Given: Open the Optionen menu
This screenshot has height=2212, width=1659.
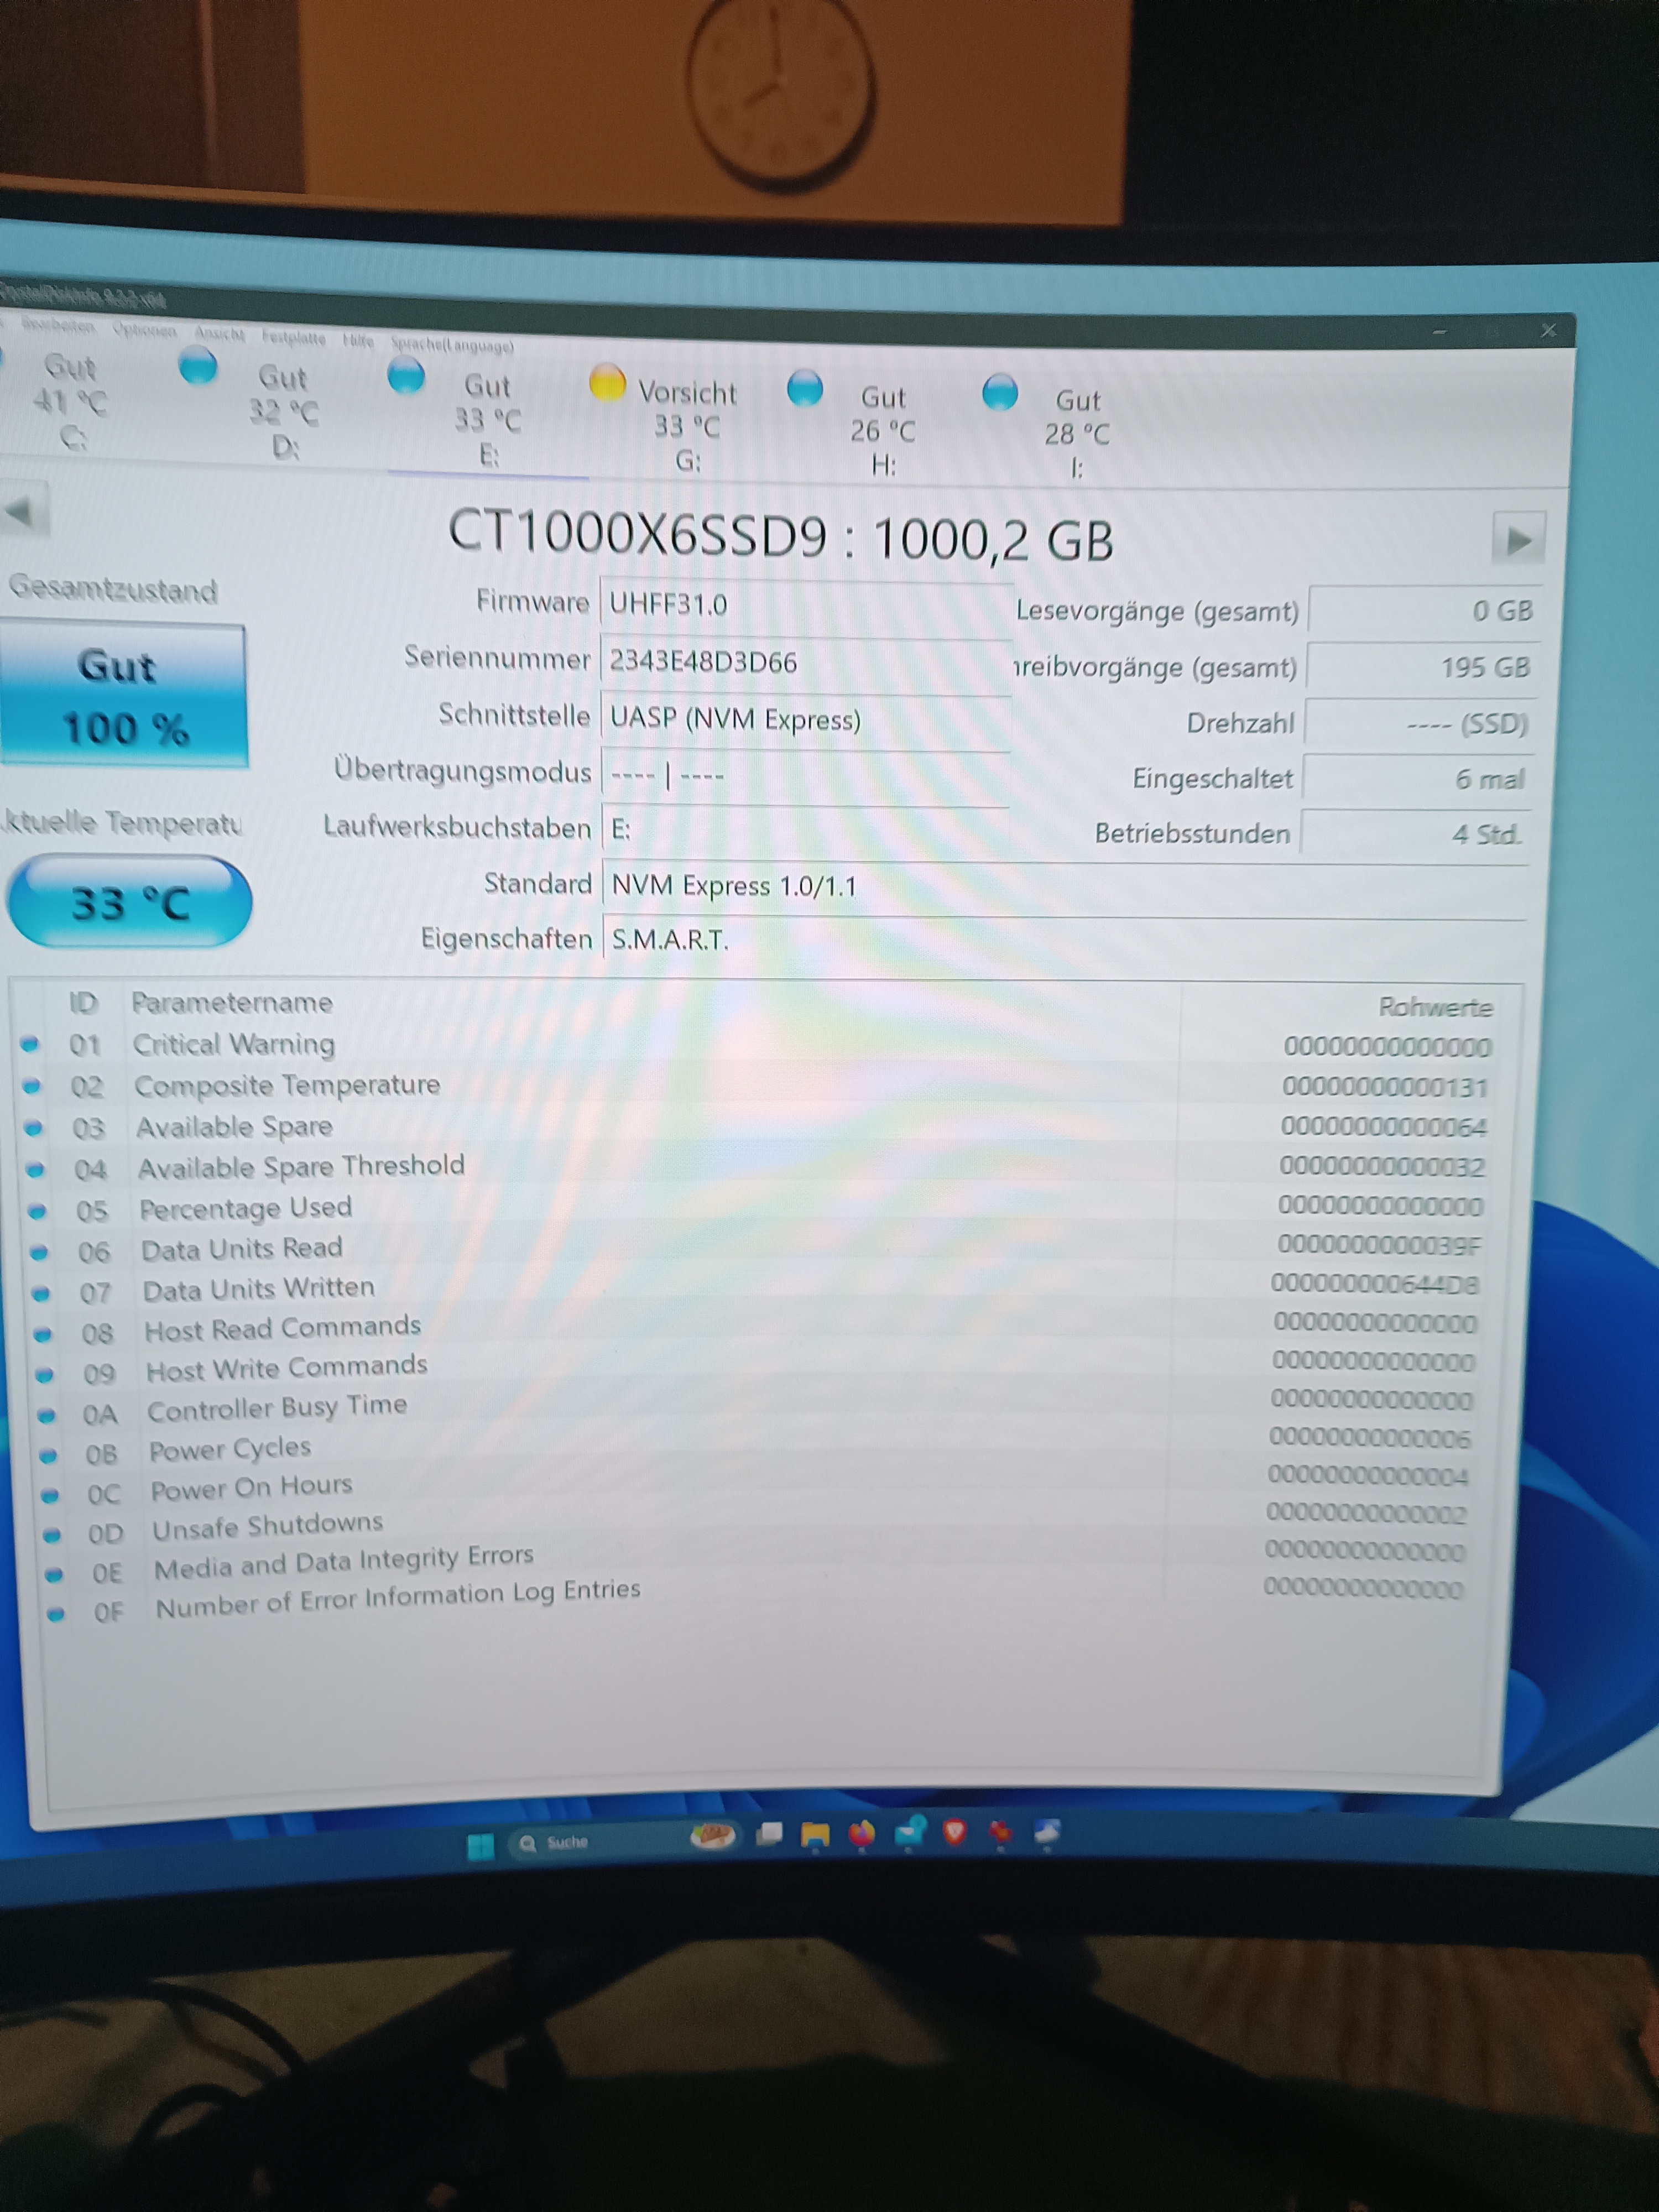Looking at the screenshot, I should tap(144, 330).
